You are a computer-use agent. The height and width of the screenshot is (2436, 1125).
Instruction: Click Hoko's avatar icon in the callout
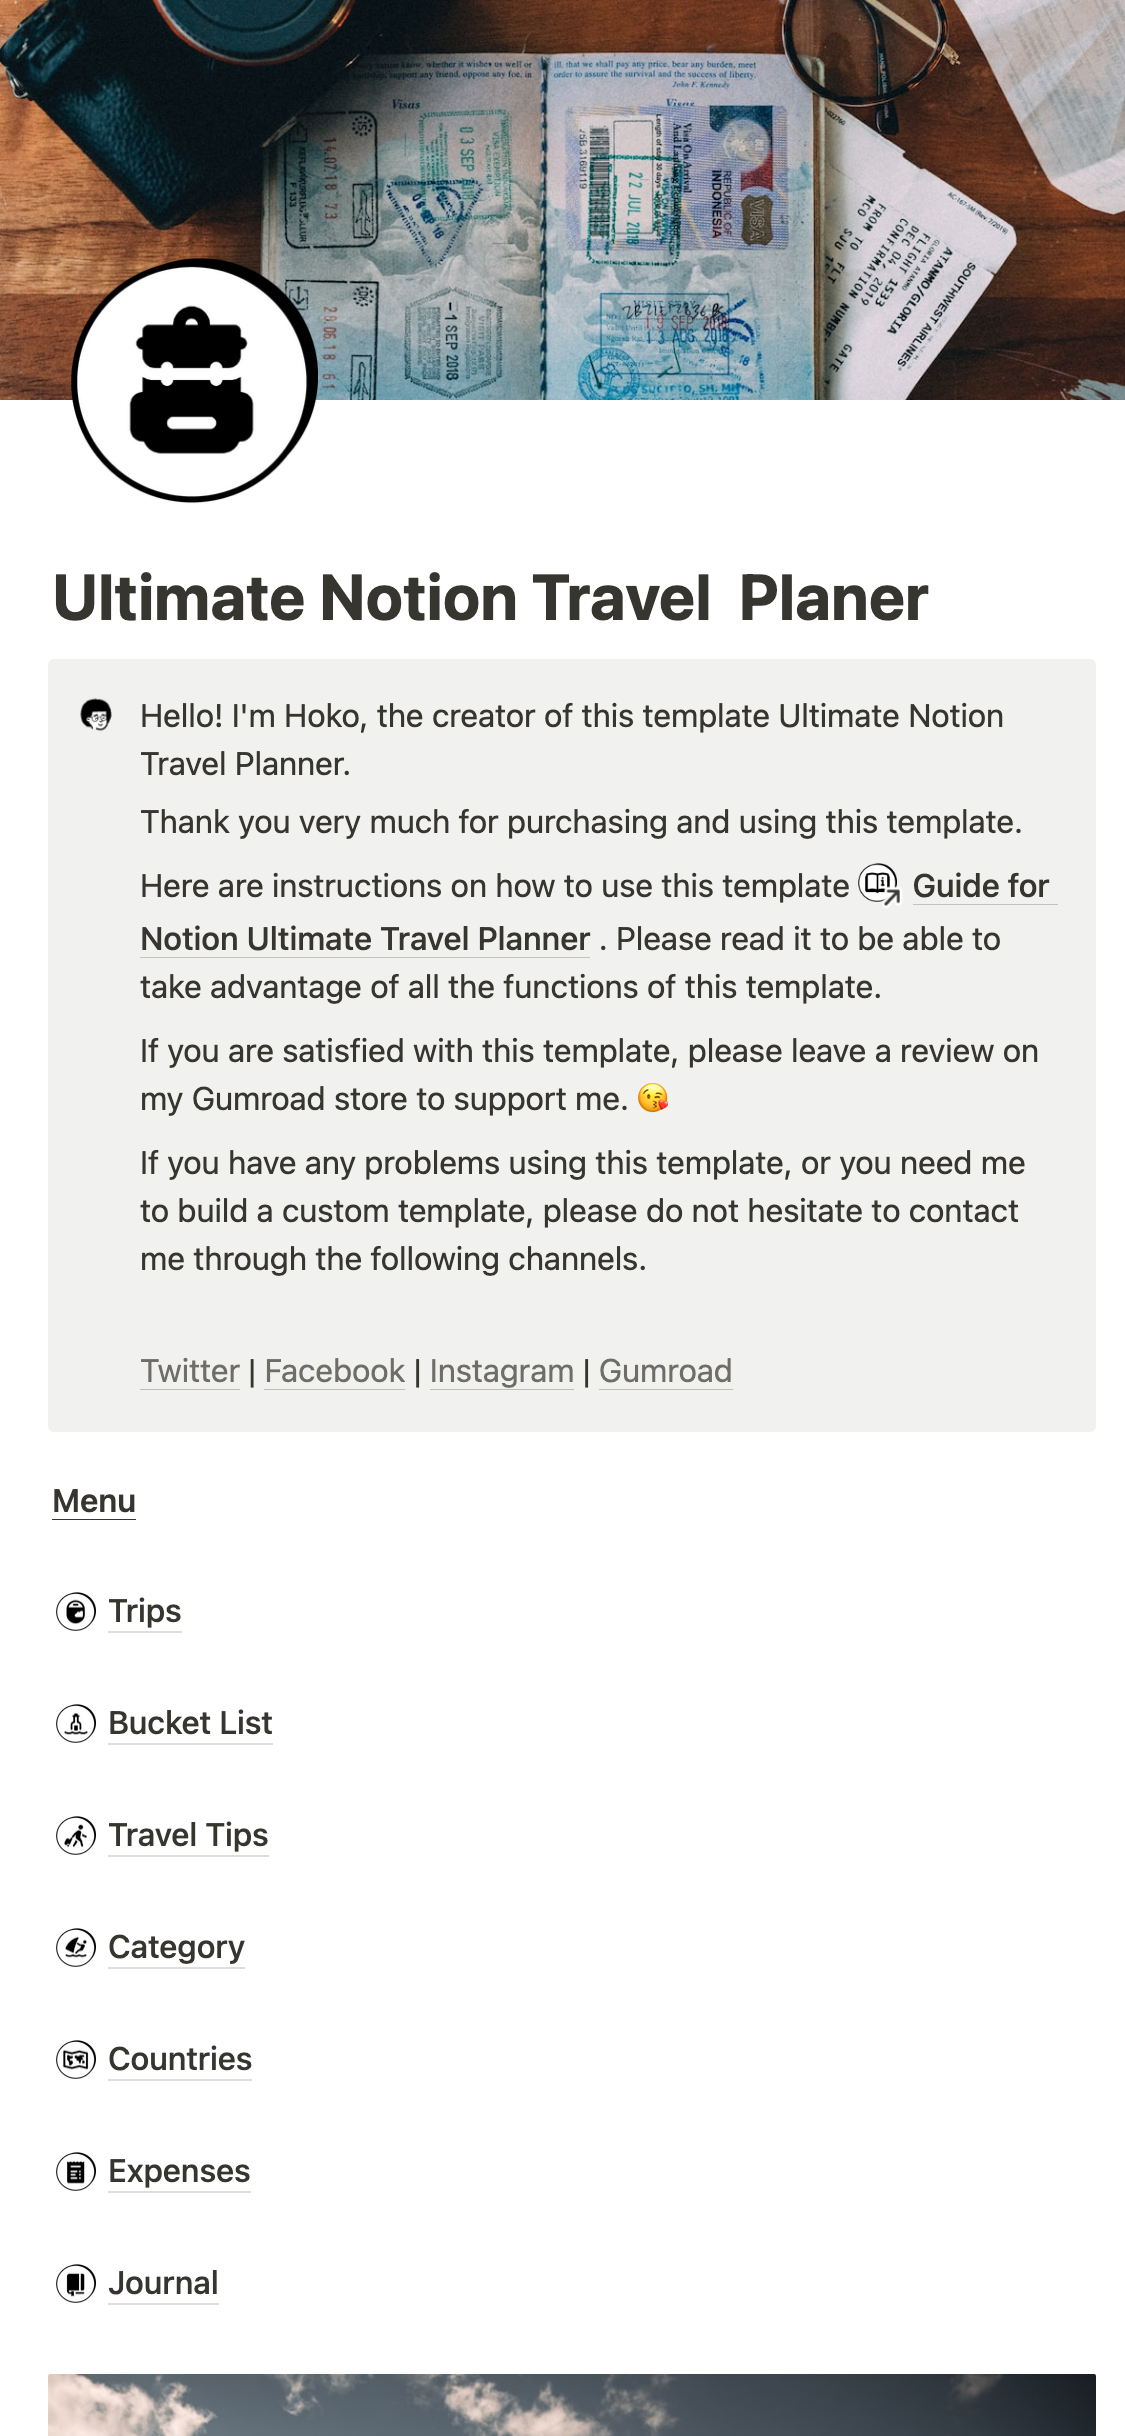point(96,715)
